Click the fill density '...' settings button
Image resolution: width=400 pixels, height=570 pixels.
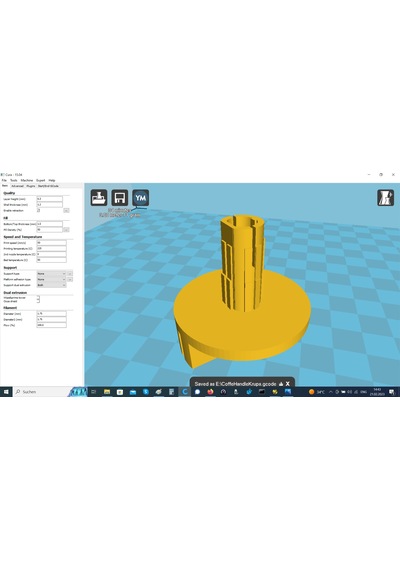[x=66, y=229]
